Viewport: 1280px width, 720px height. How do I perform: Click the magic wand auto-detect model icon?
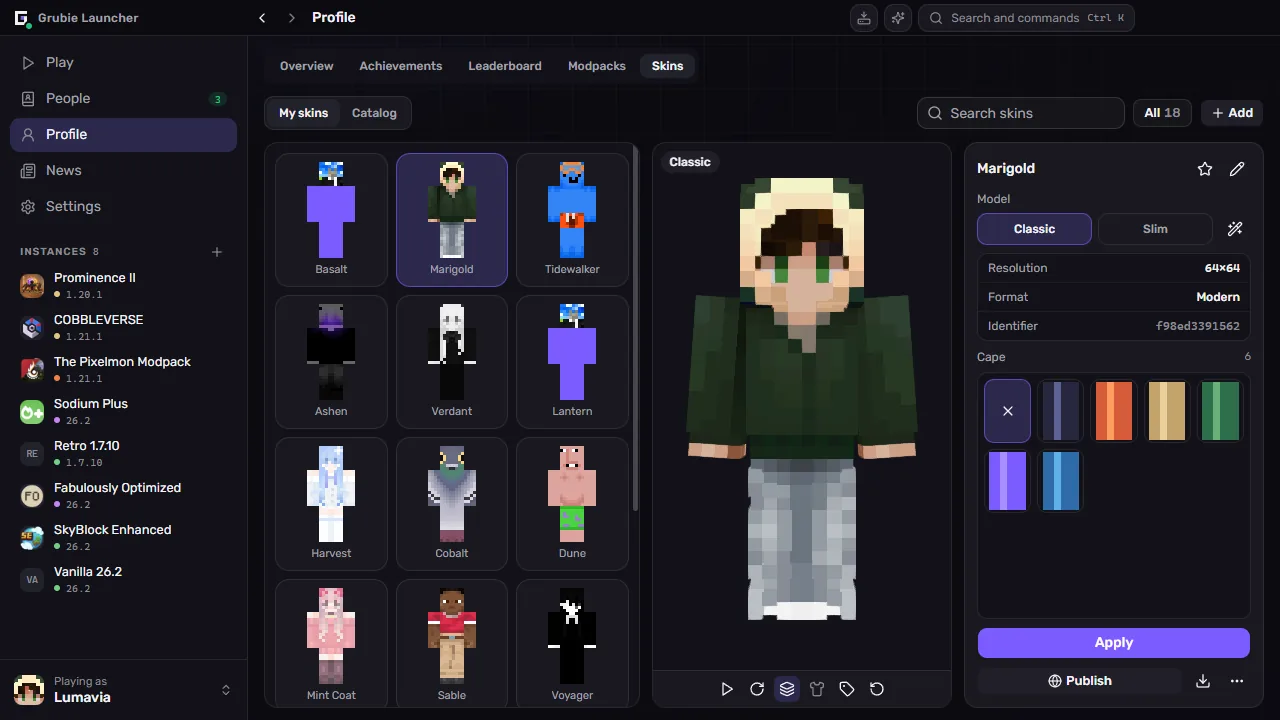(1235, 229)
